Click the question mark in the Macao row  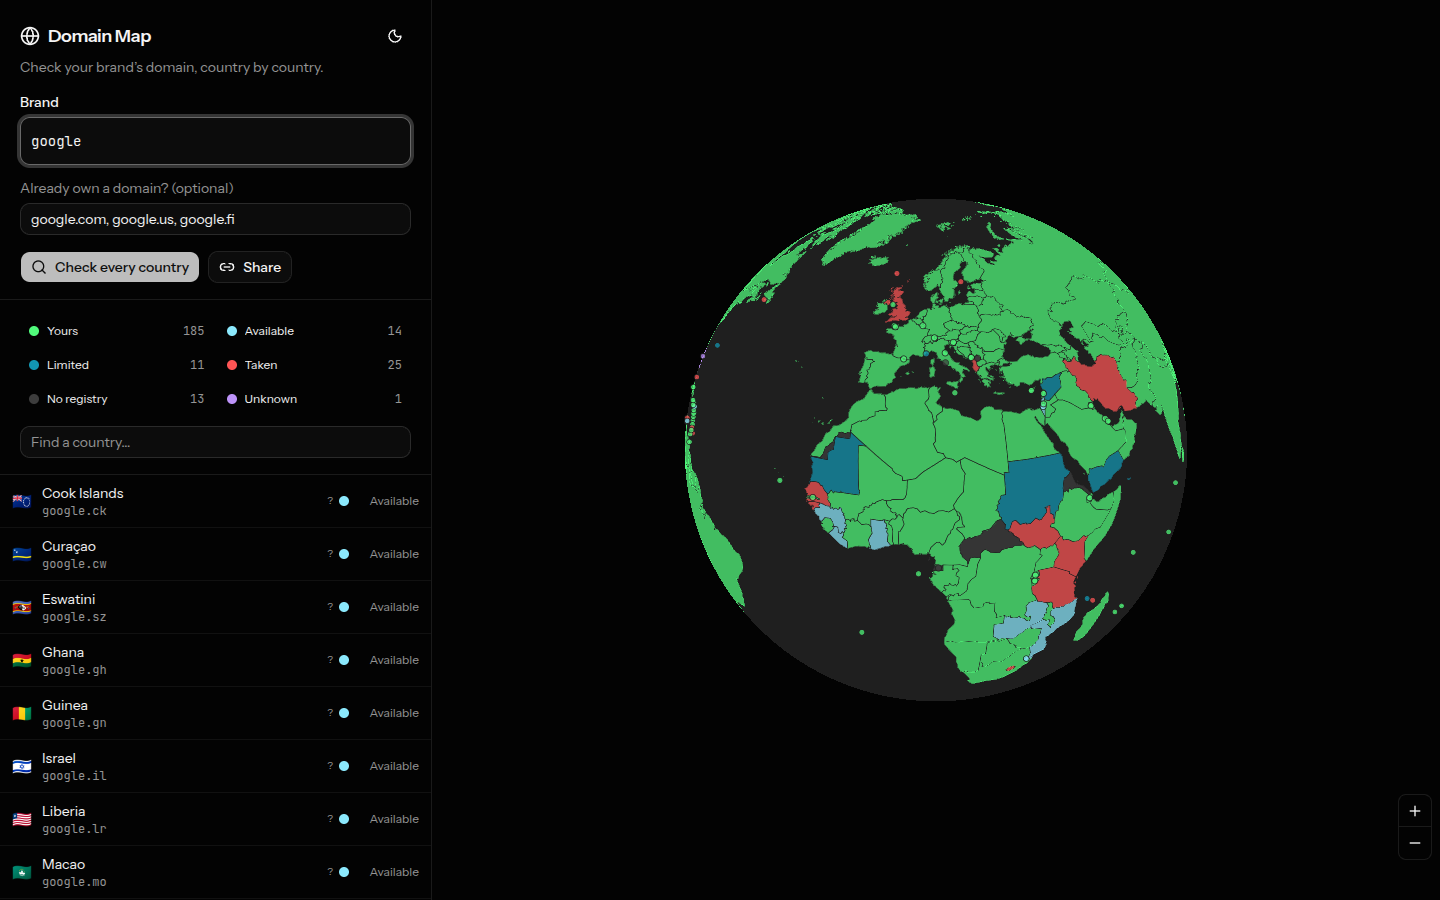coord(330,872)
